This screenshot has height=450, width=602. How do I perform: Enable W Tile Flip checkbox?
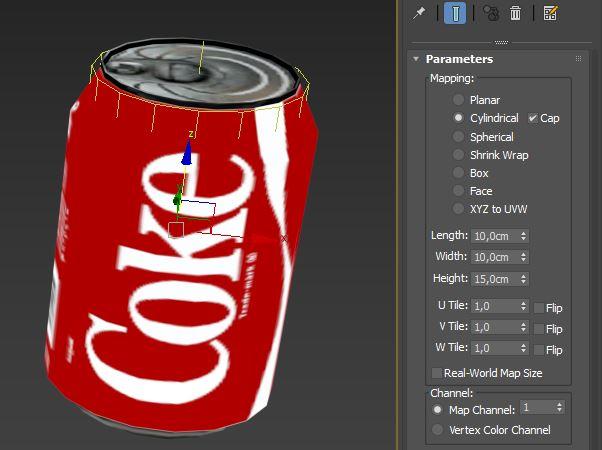click(x=539, y=350)
